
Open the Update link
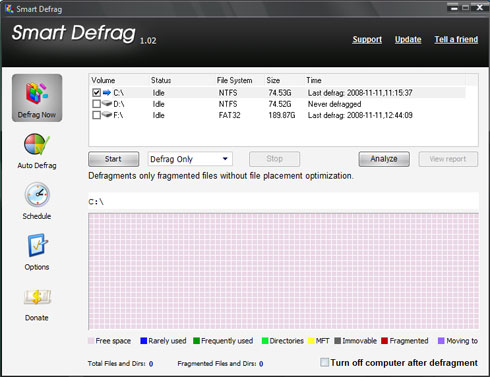coord(408,39)
